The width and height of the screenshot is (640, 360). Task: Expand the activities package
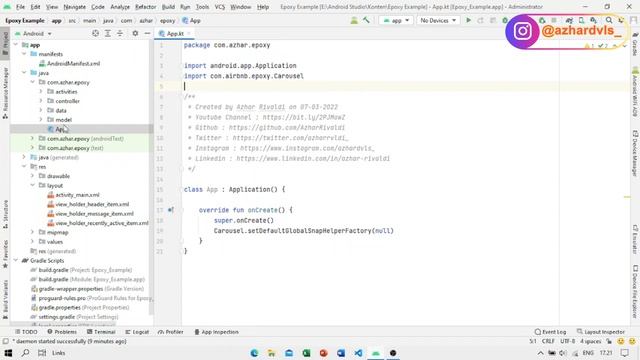41,91
